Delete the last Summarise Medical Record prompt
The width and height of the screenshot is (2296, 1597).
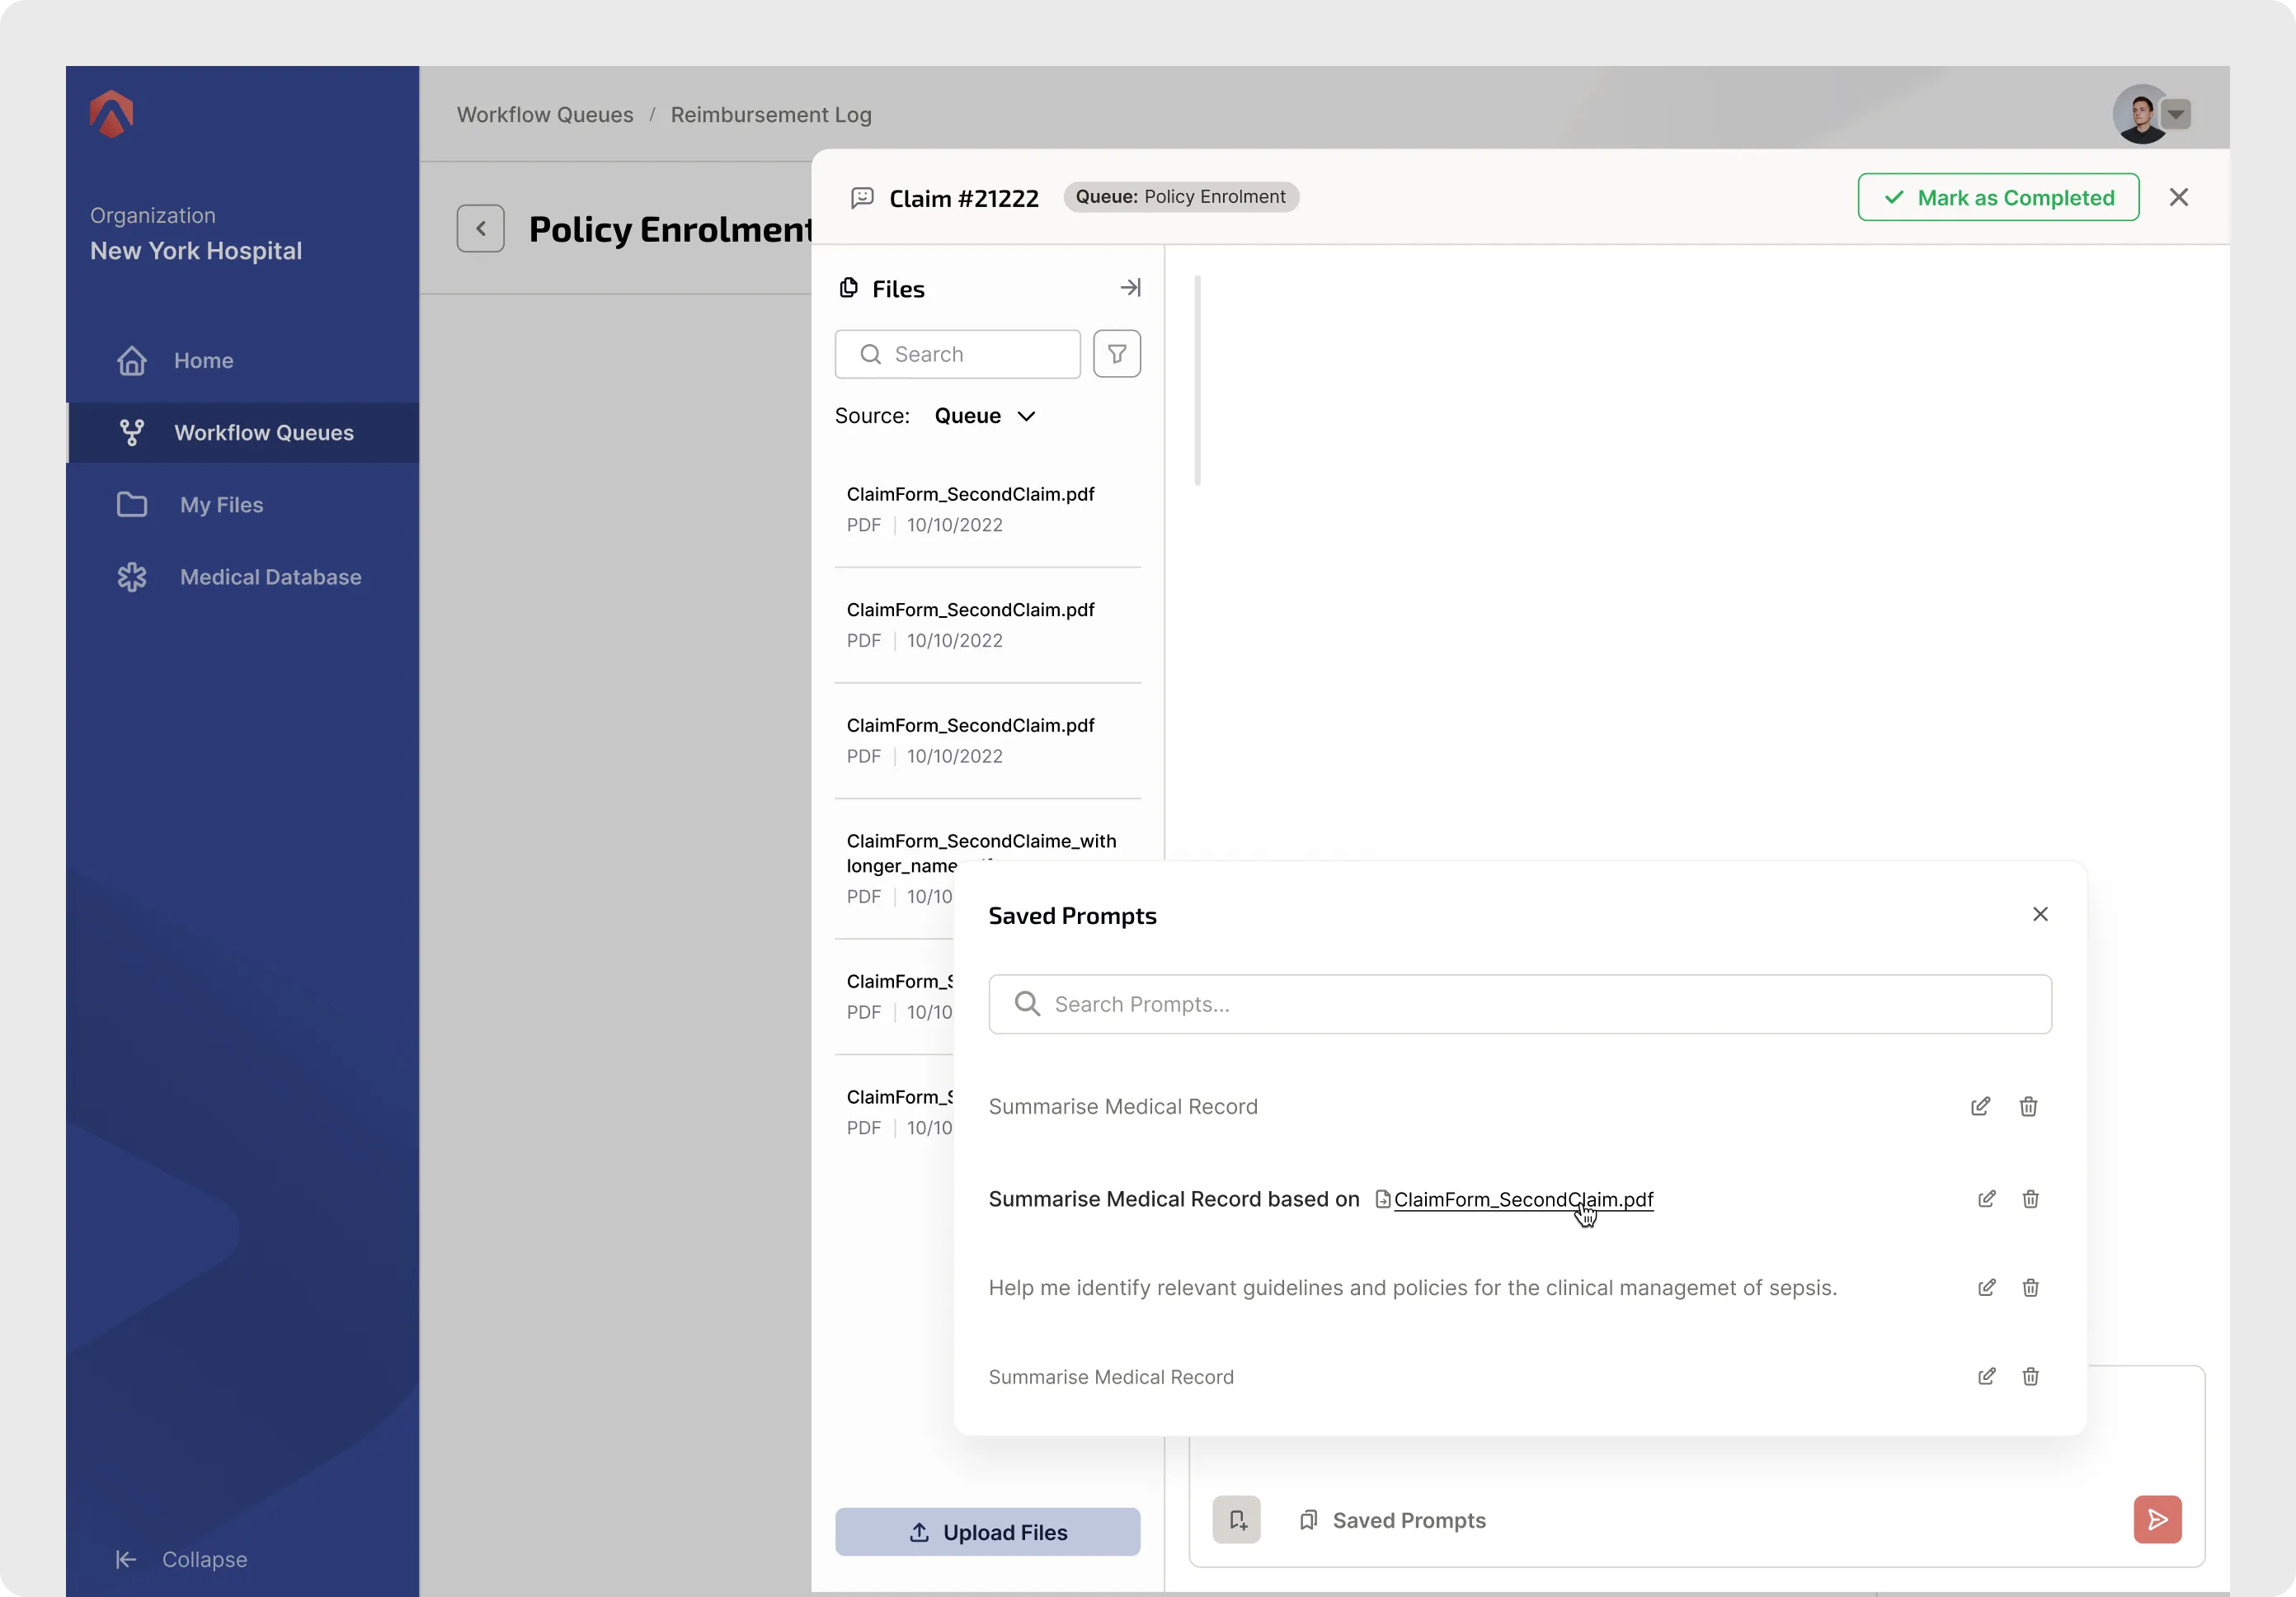click(2030, 1376)
